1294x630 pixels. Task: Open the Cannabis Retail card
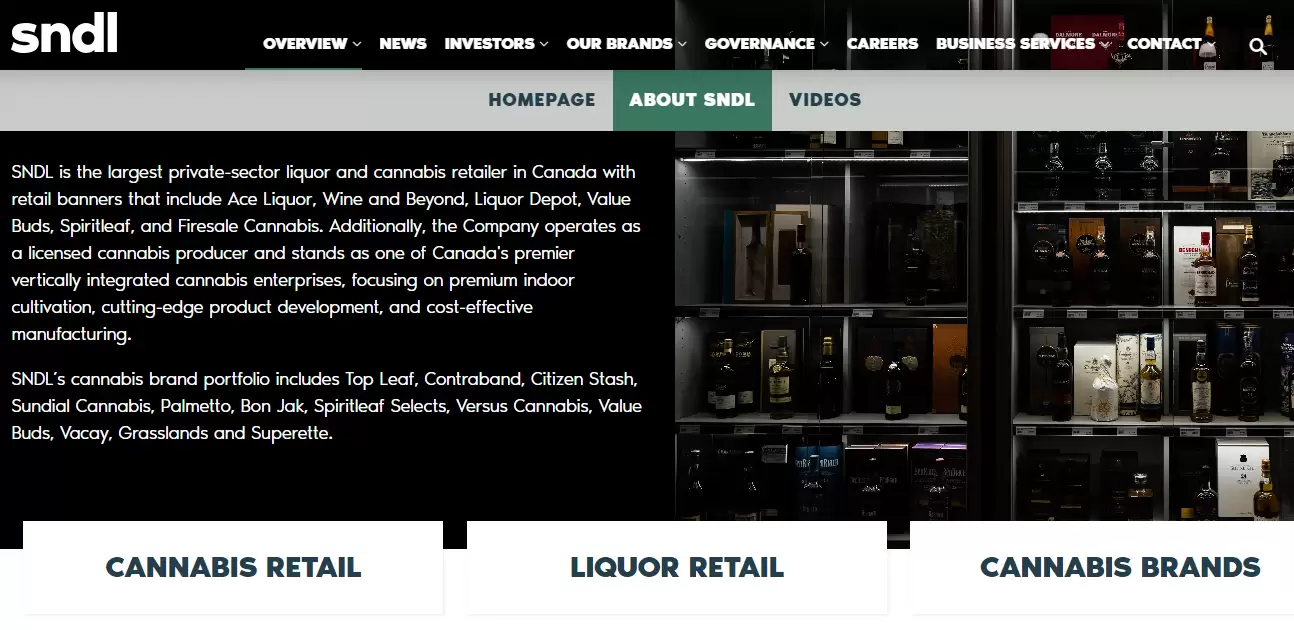pos(233,567)
